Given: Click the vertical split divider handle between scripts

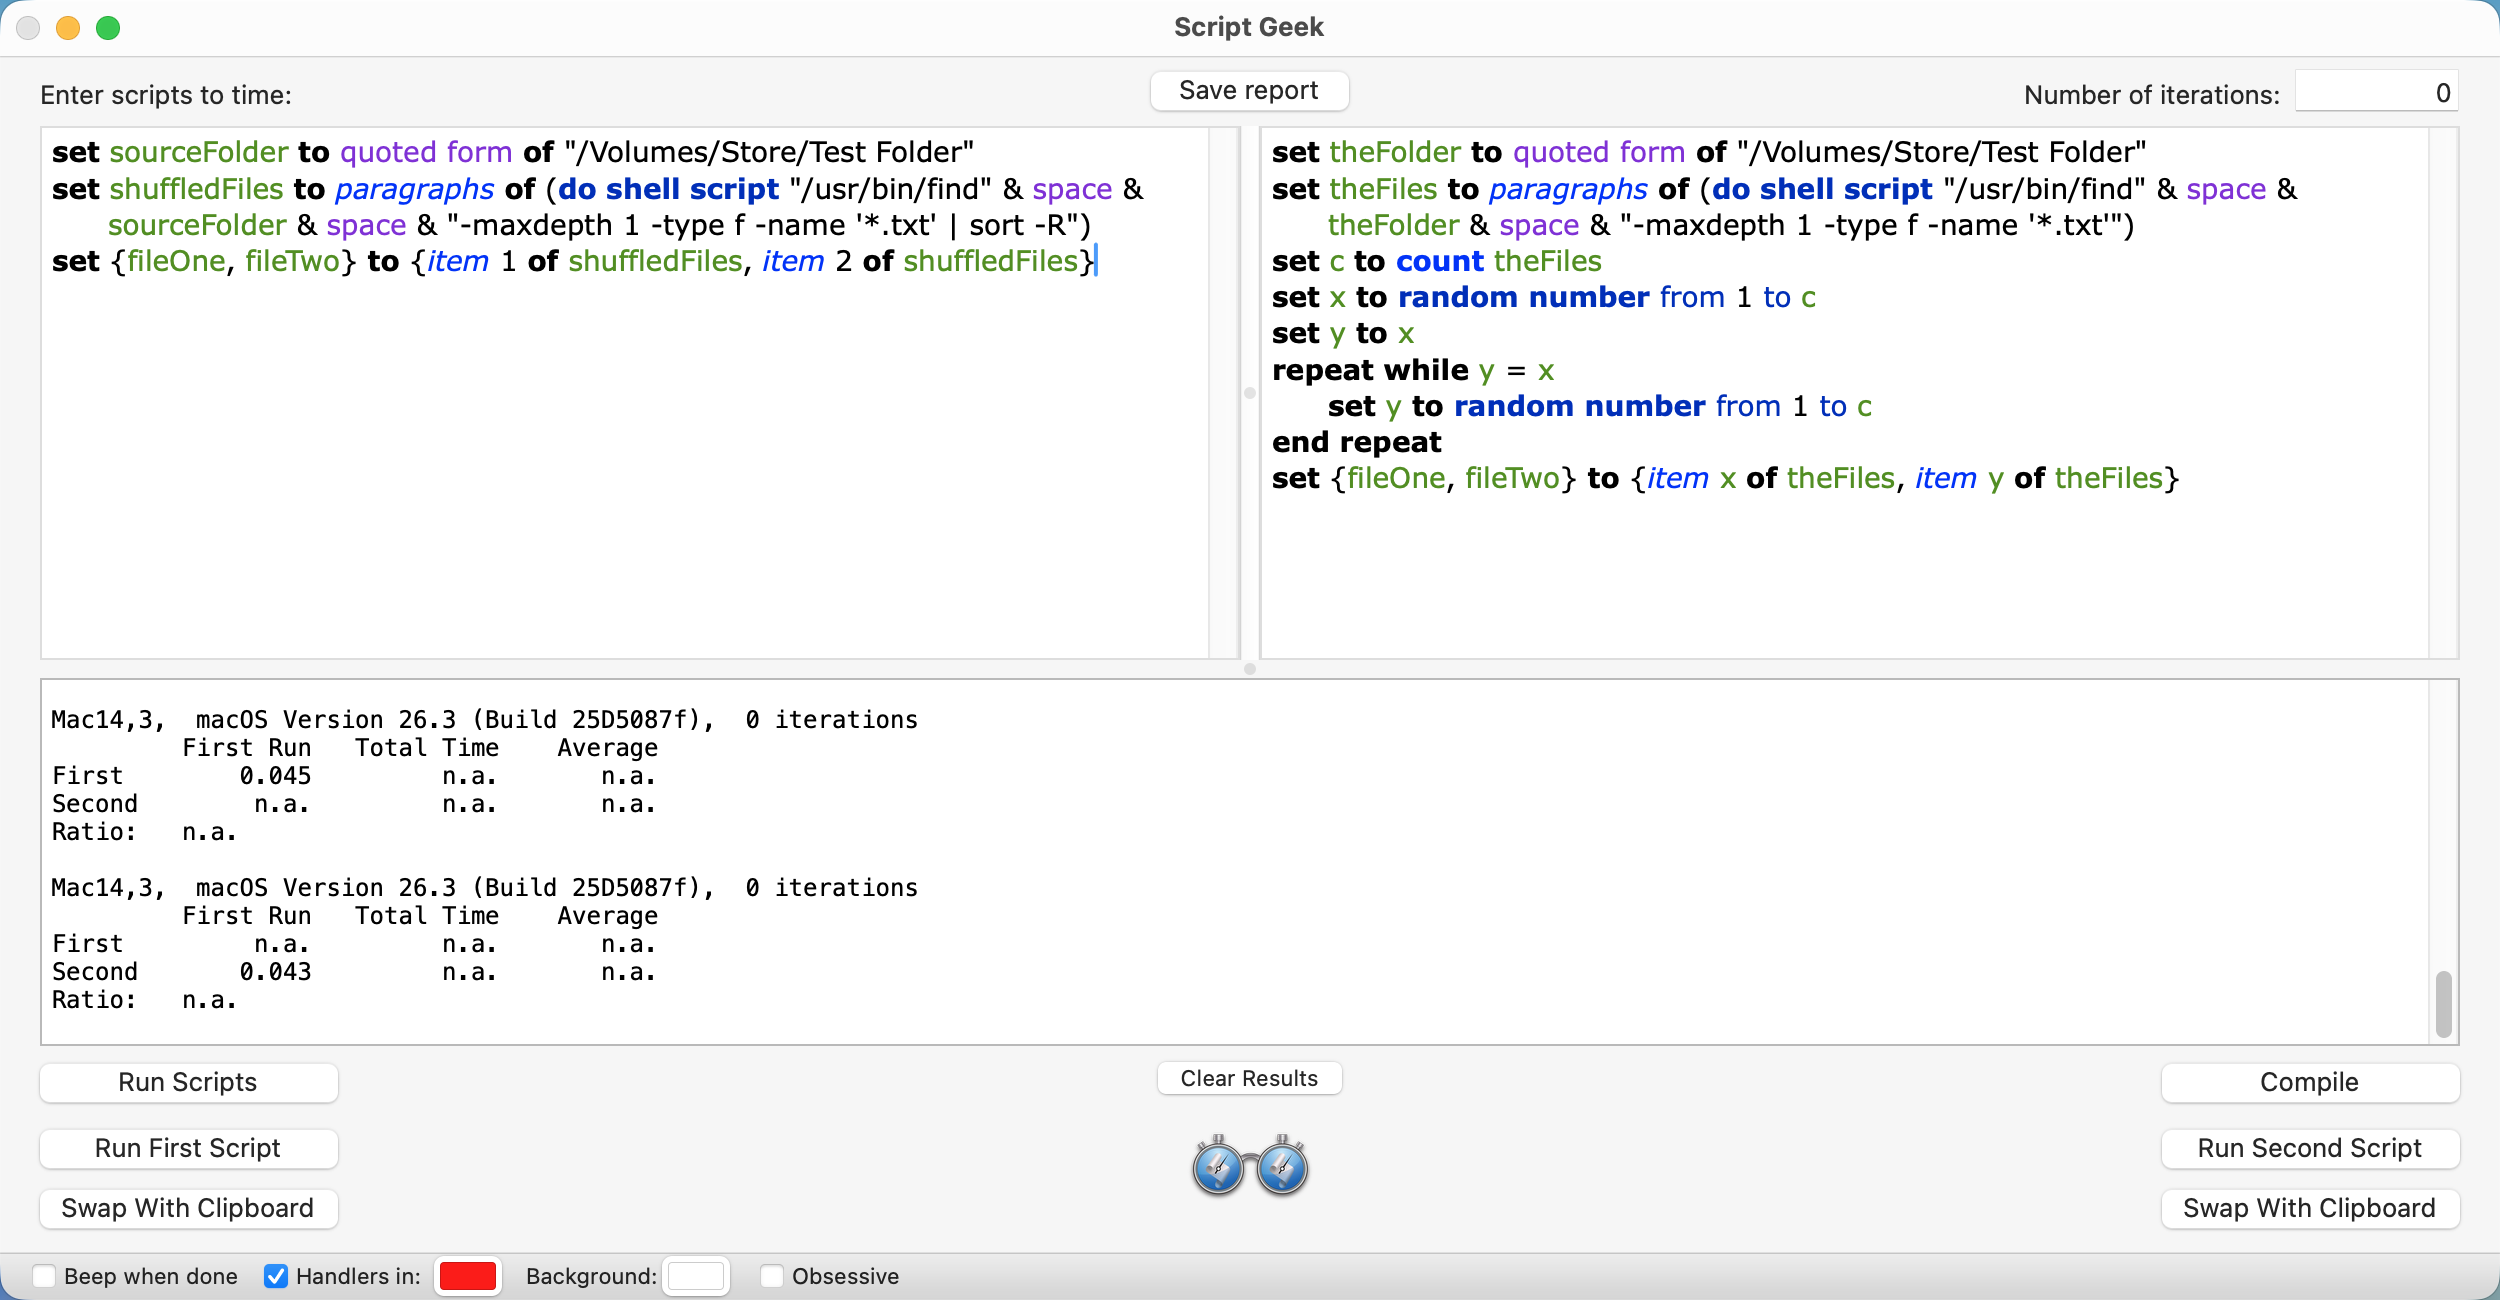Looking at the screenshot, I should click(1249, 393).
